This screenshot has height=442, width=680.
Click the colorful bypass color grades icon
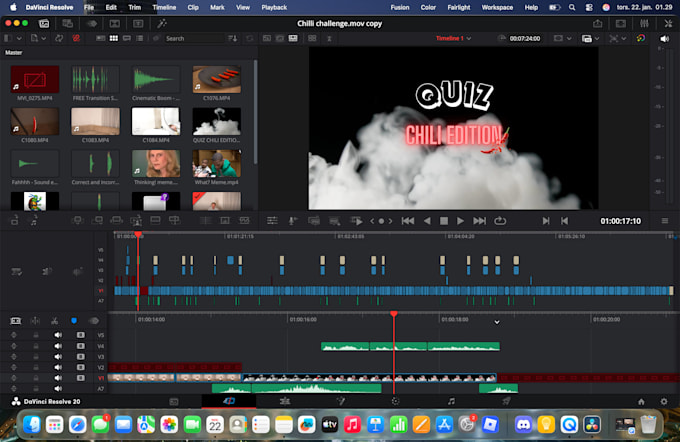pos(641,39)
